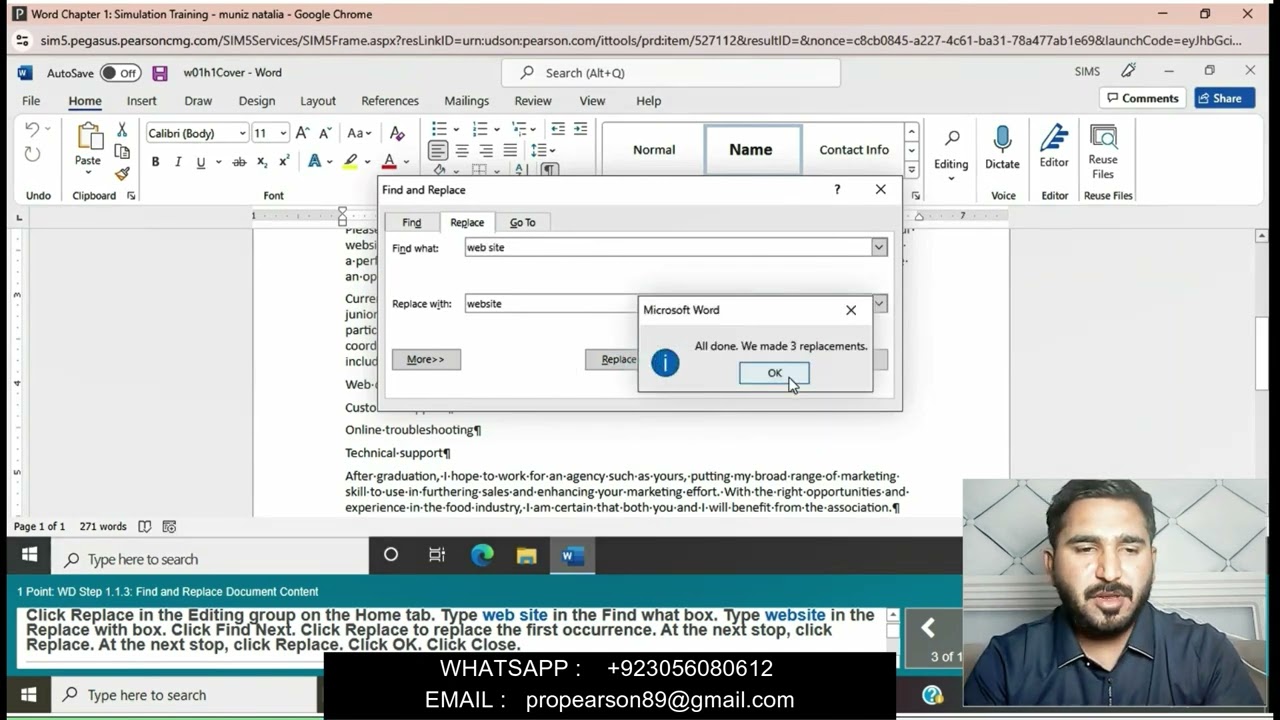The height and width of the screenshot is (720, 1280).
Task: Click Align Left paragraph icon
Action: [438, 151]
